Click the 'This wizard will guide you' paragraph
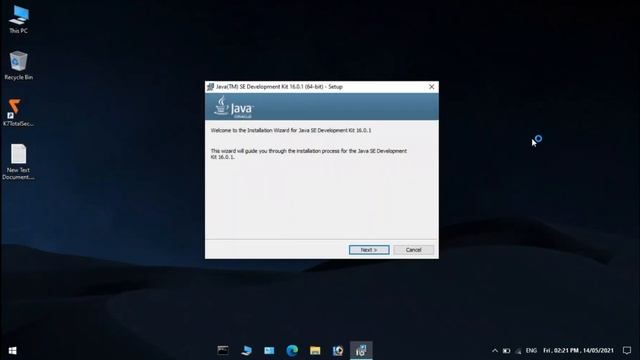The width and height of the screenshot is (640, 360). (x=309, y=154)
